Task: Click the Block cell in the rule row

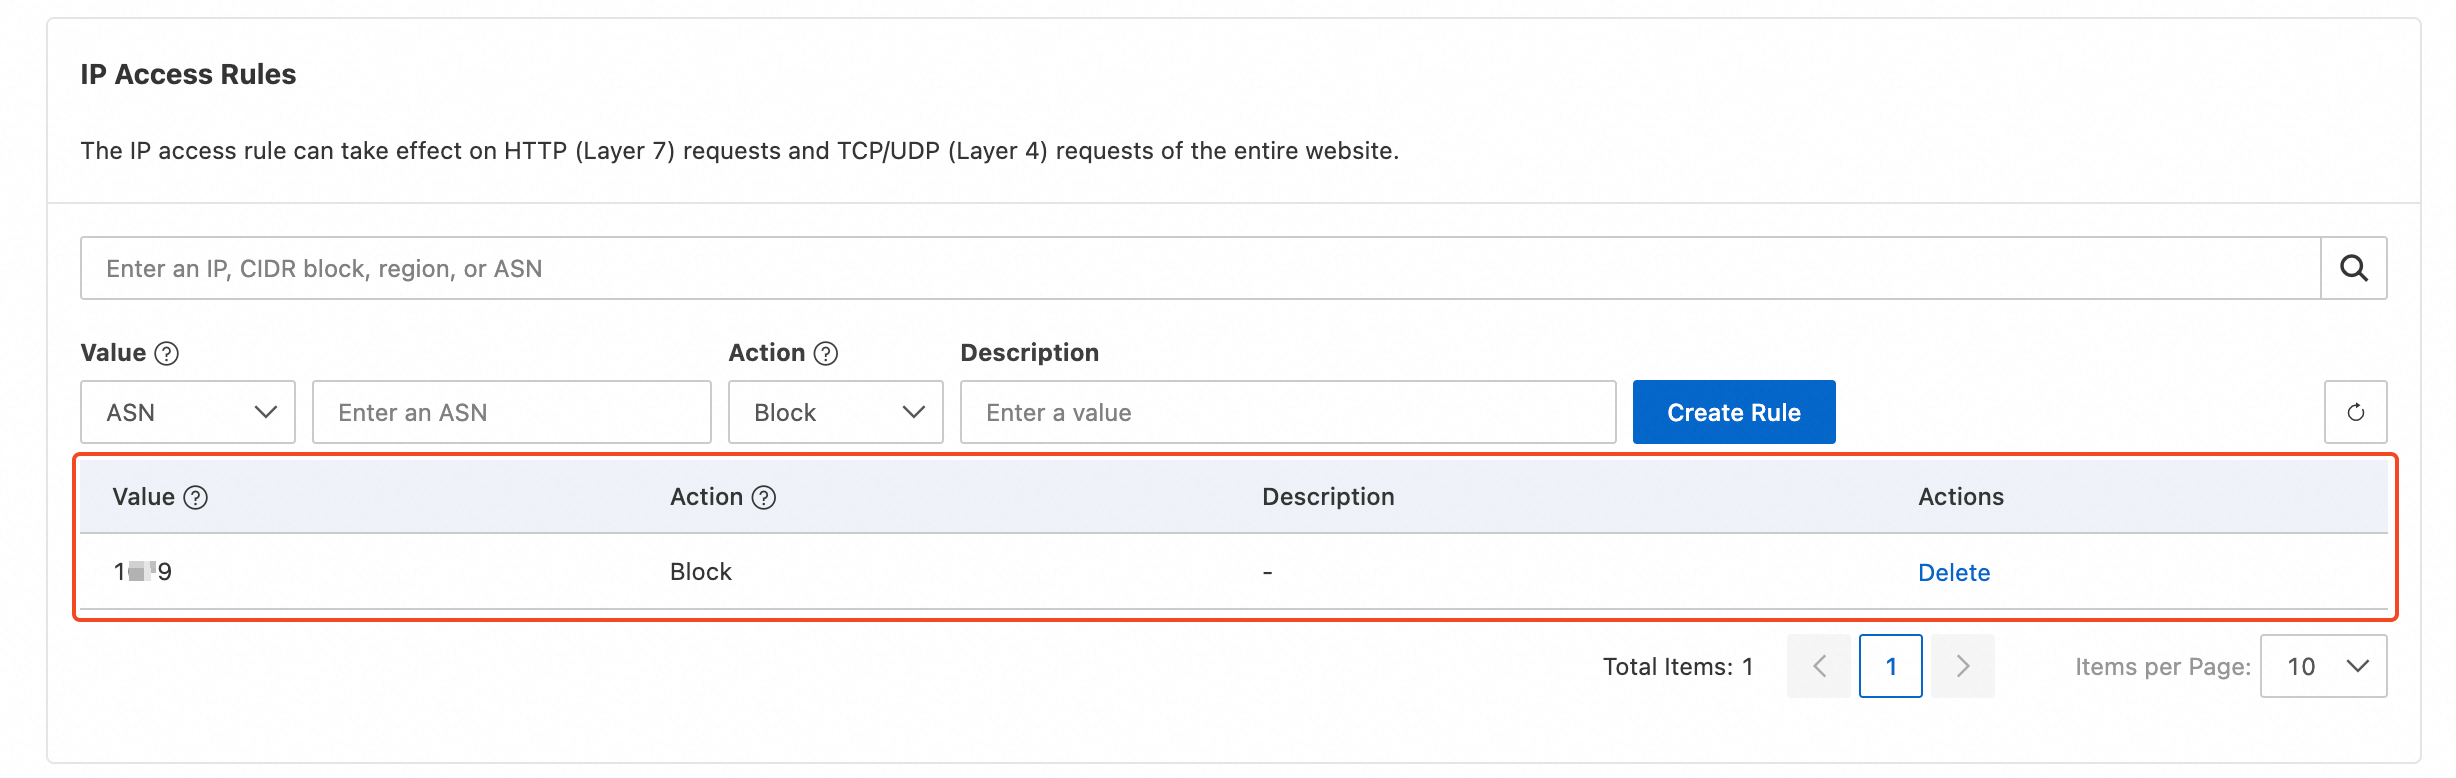Action: 701,572
